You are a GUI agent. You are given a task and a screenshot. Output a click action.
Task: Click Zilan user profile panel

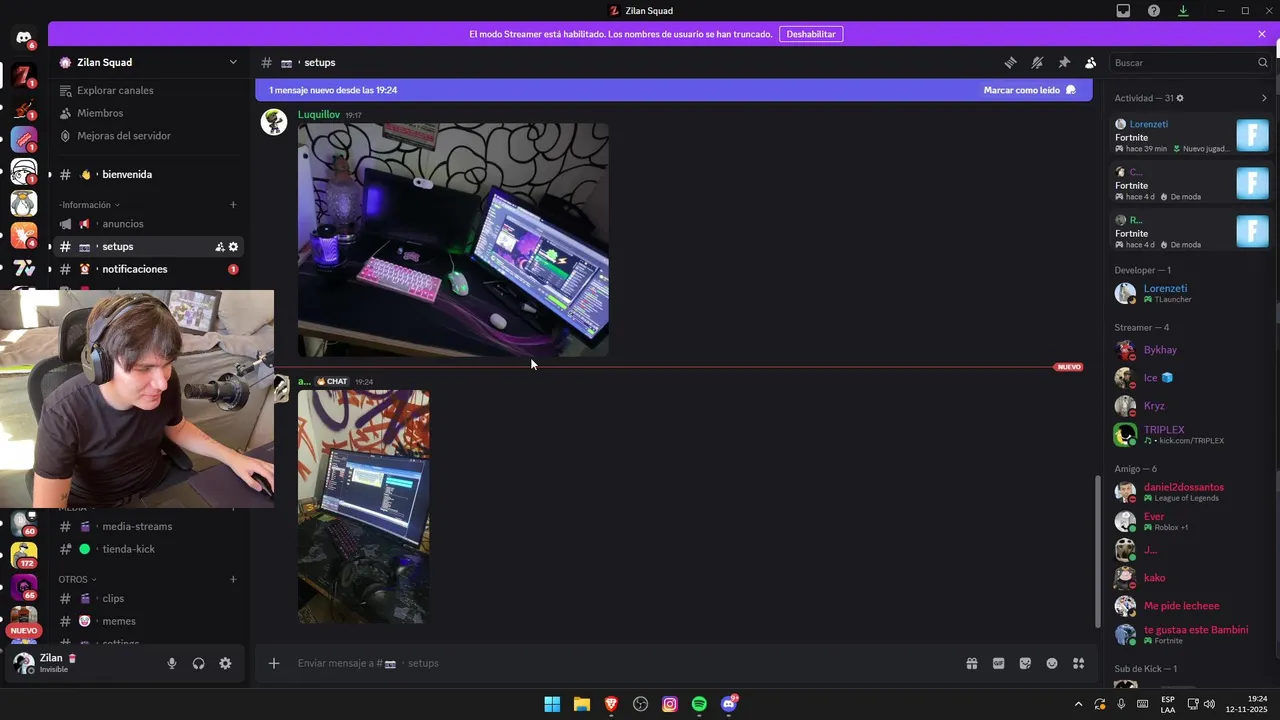click(80, 663)
